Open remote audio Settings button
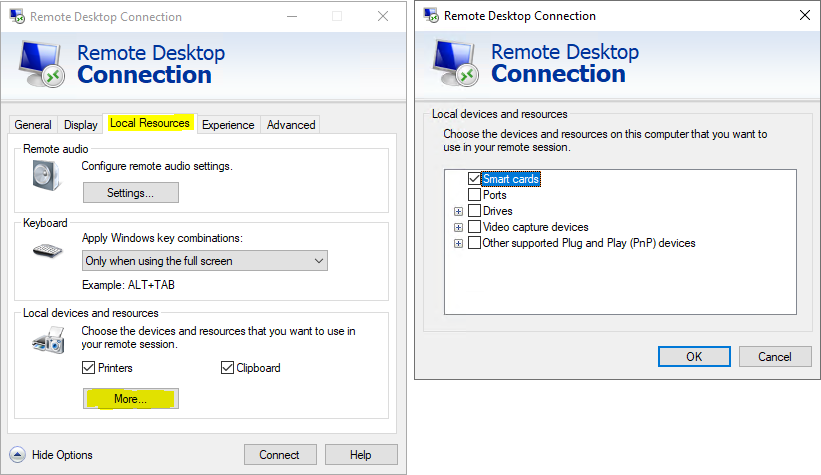The image size is (821, 475). click(131, 193)
